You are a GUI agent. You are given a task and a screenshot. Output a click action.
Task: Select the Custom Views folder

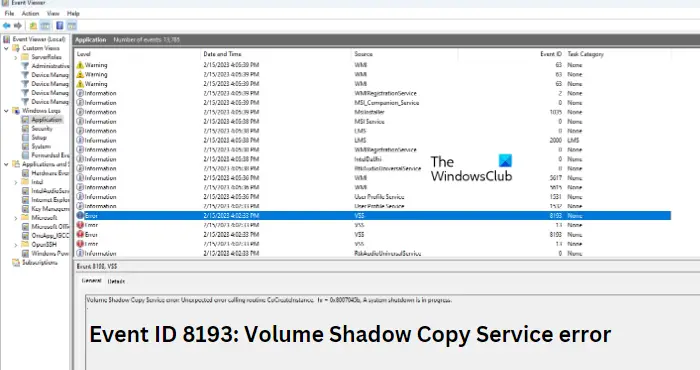[x=41, y=48]
